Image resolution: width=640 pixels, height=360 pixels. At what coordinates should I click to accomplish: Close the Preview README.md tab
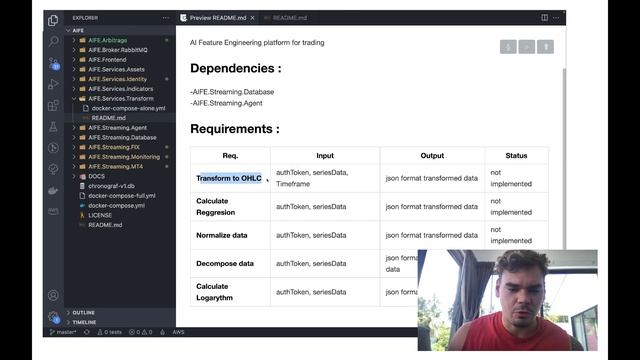click(x=252, y=18)
